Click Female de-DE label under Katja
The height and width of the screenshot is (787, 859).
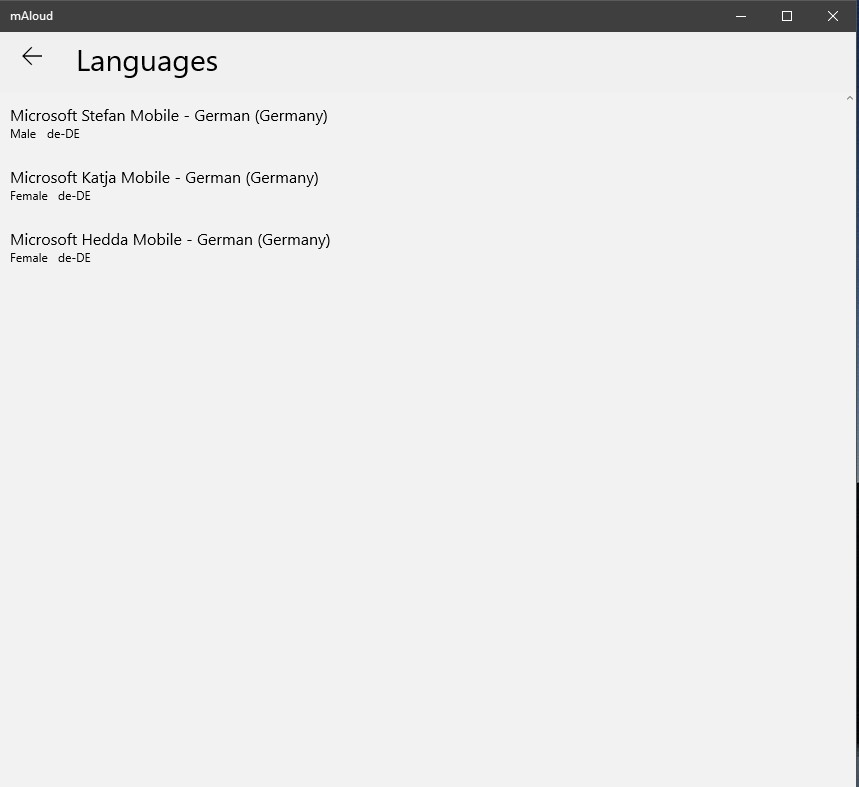coord(50,196)
